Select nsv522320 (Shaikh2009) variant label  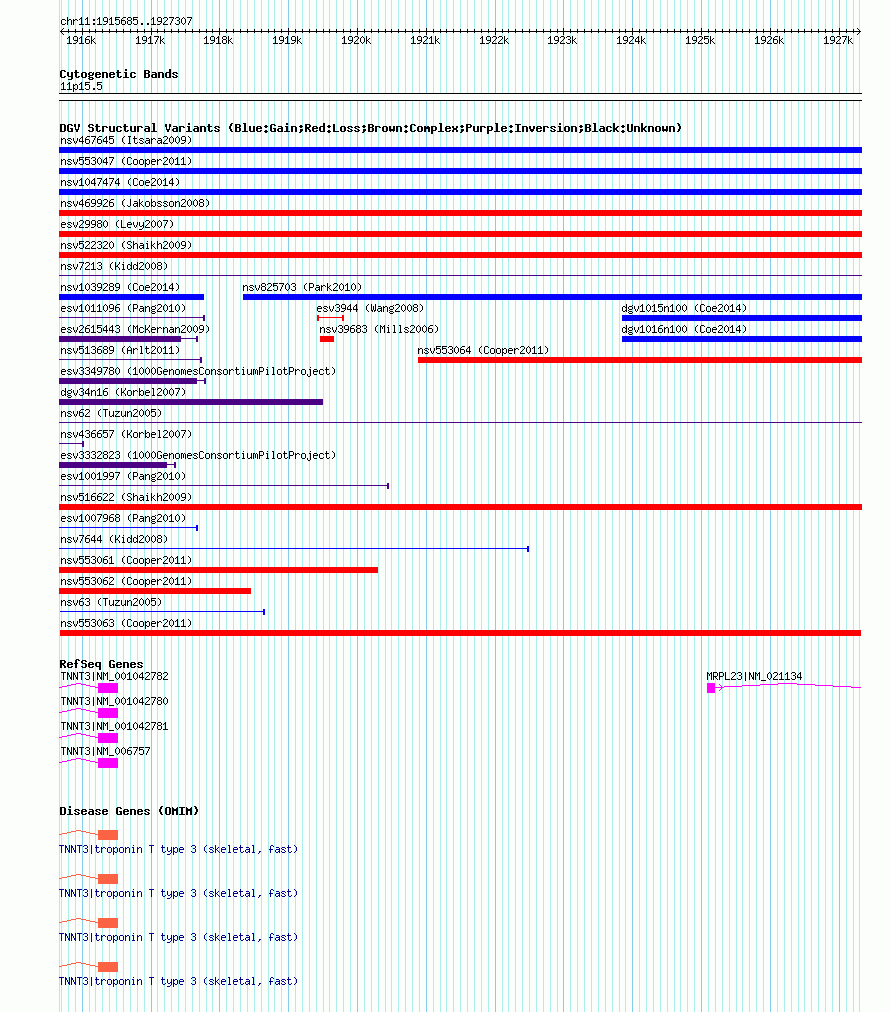tap(126, 245)
